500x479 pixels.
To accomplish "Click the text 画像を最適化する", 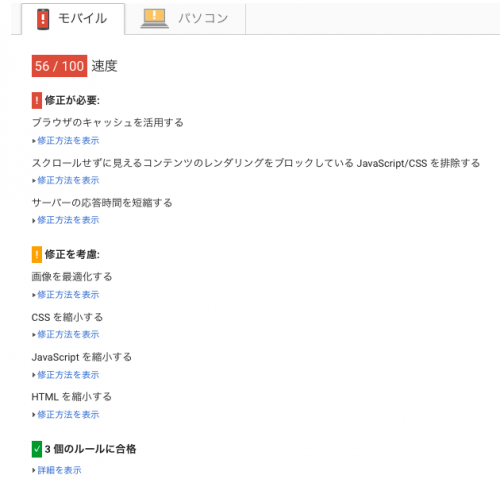I will point(72,277).
